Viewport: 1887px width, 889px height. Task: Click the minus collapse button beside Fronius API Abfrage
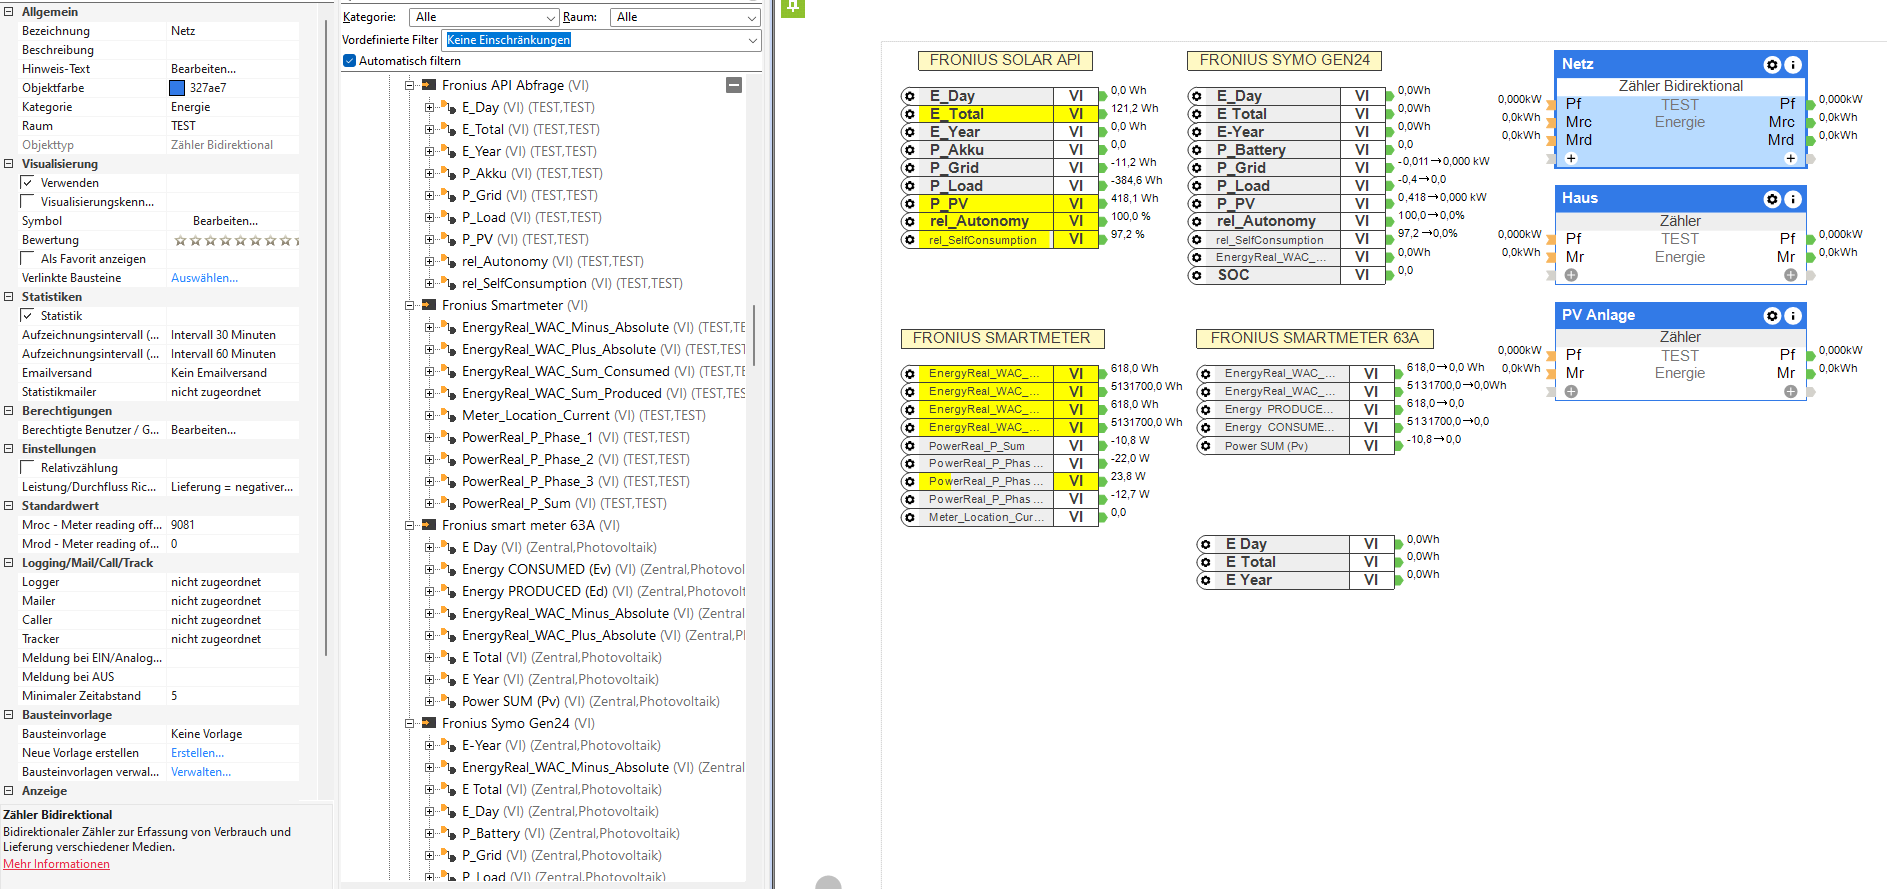tap(734, 85)
